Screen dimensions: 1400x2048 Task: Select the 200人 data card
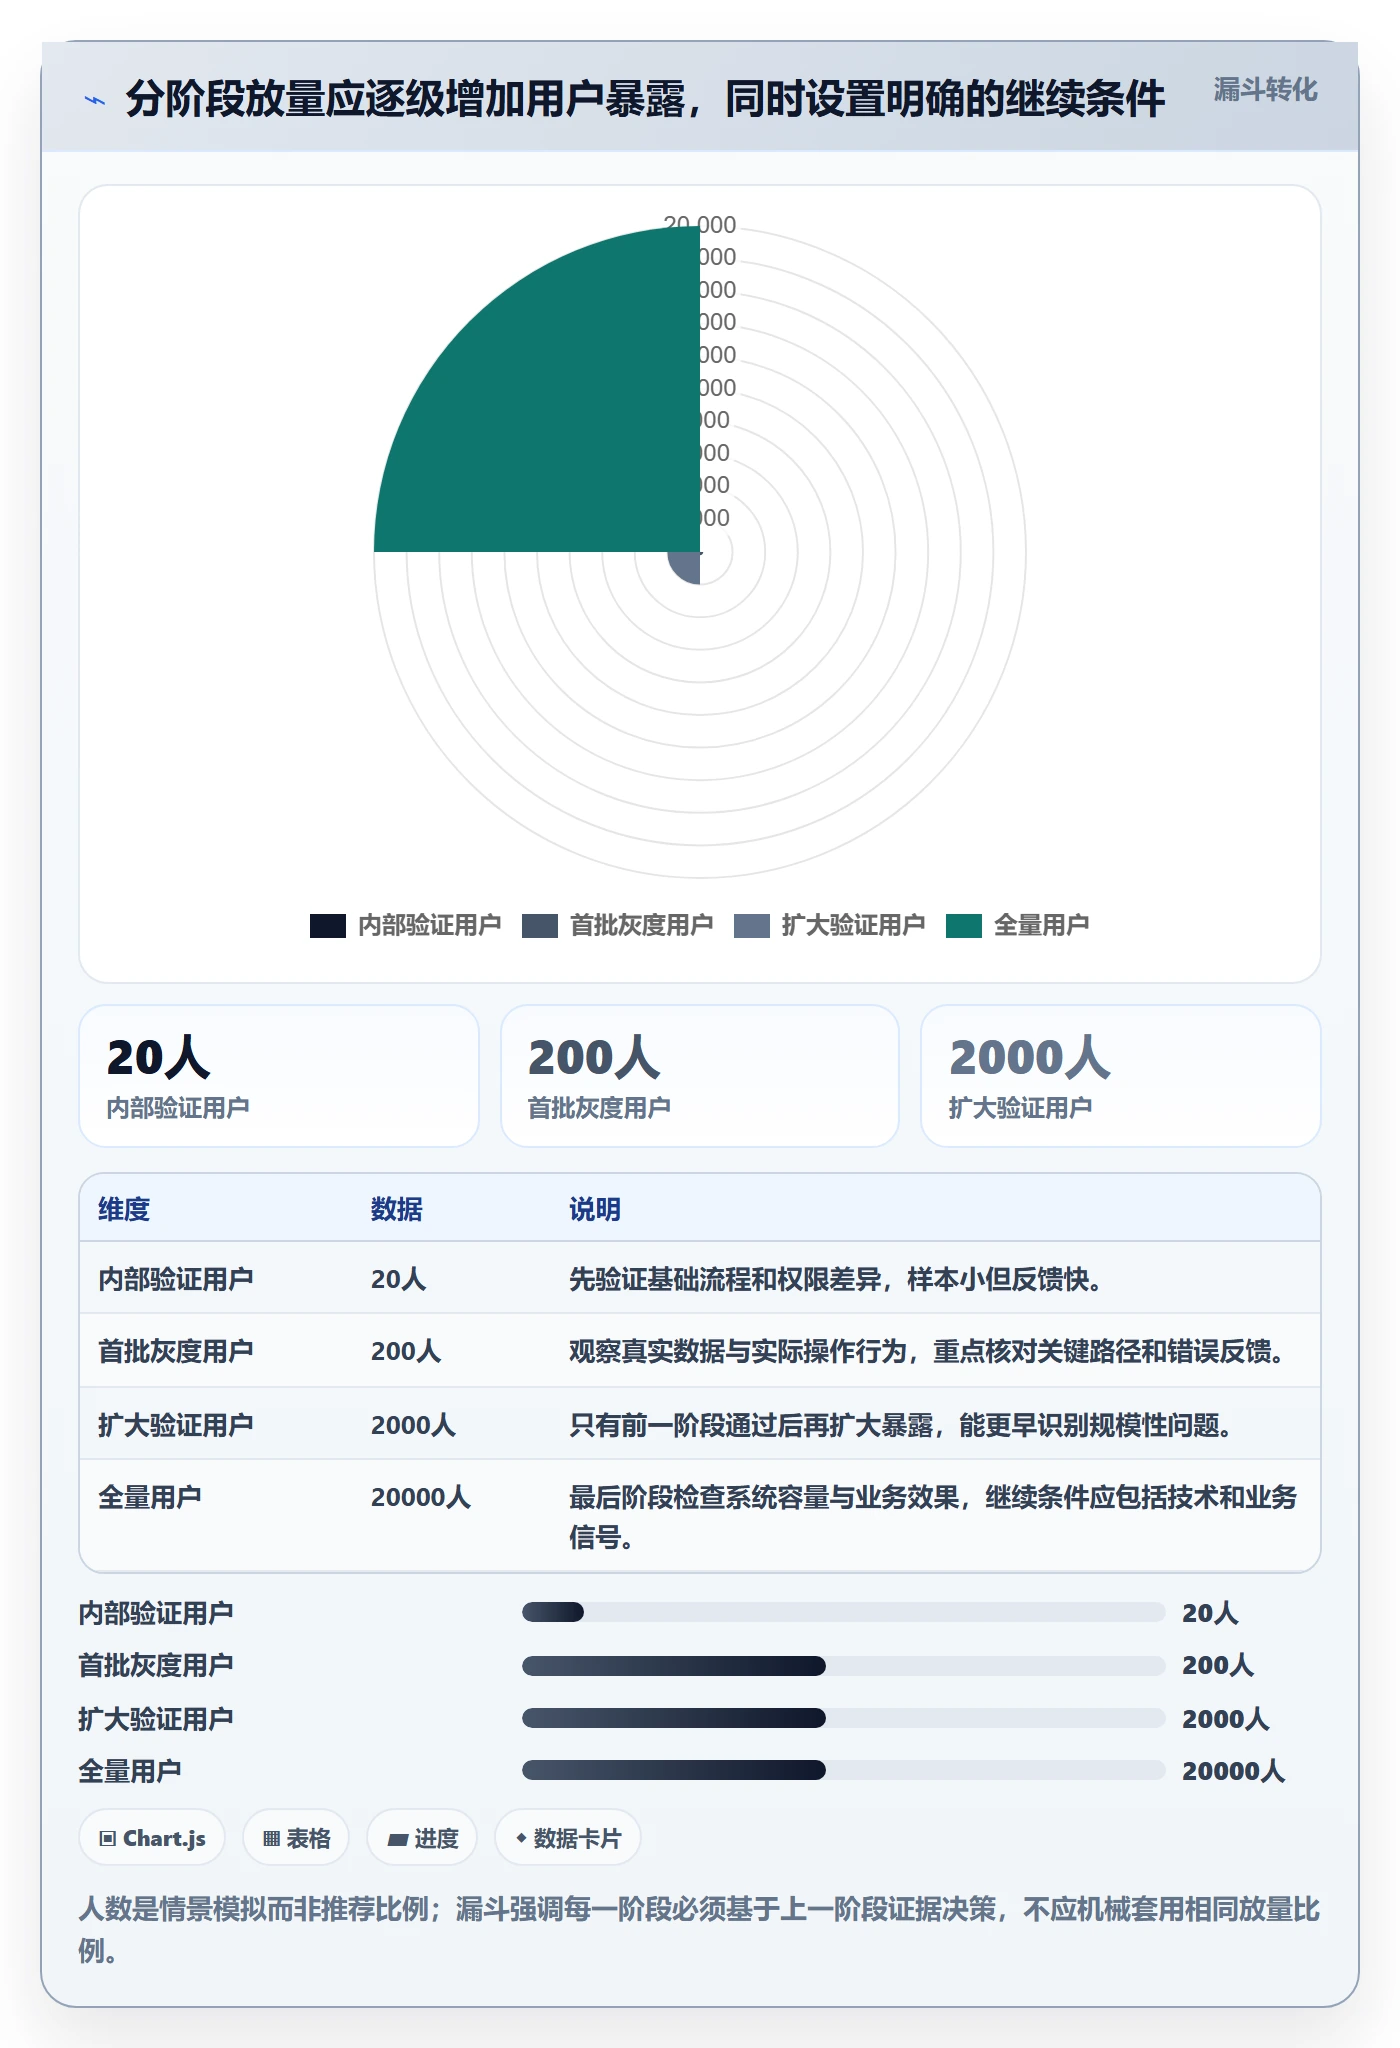pyautogui.click(x=700, y=1076)
